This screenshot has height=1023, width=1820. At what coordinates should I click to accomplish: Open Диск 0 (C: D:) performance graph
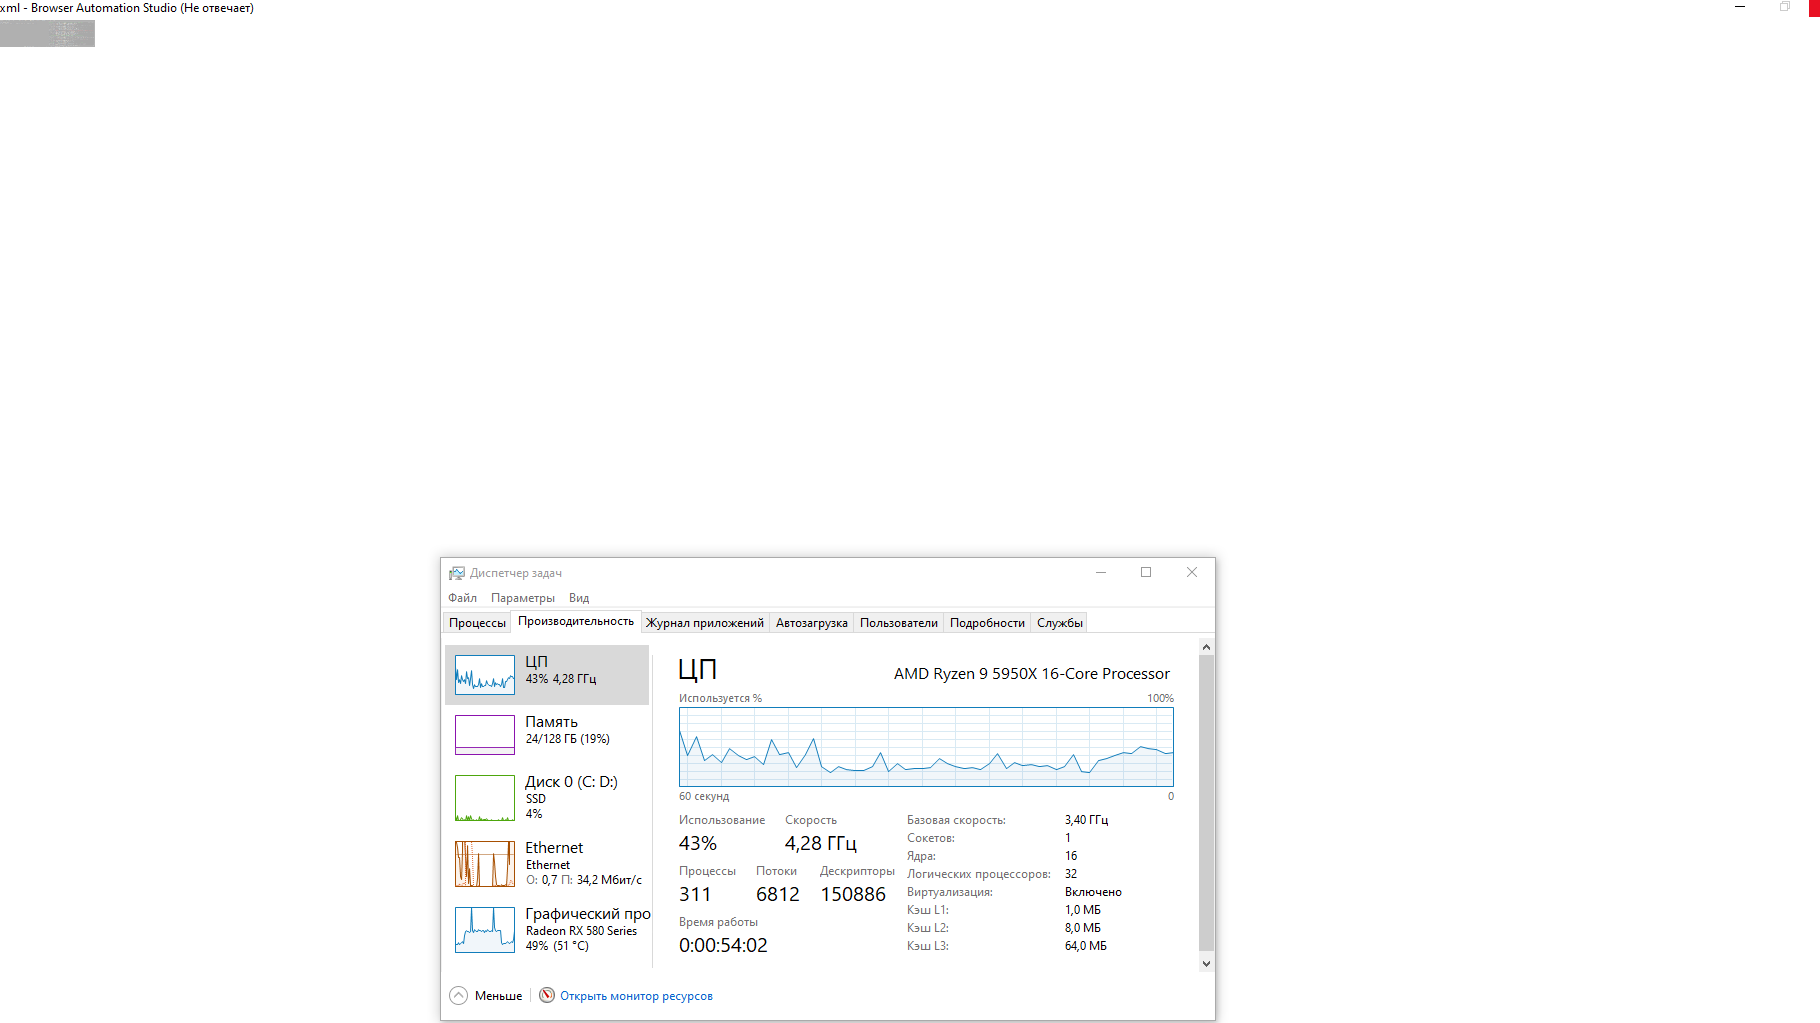[x=485, y=798]
